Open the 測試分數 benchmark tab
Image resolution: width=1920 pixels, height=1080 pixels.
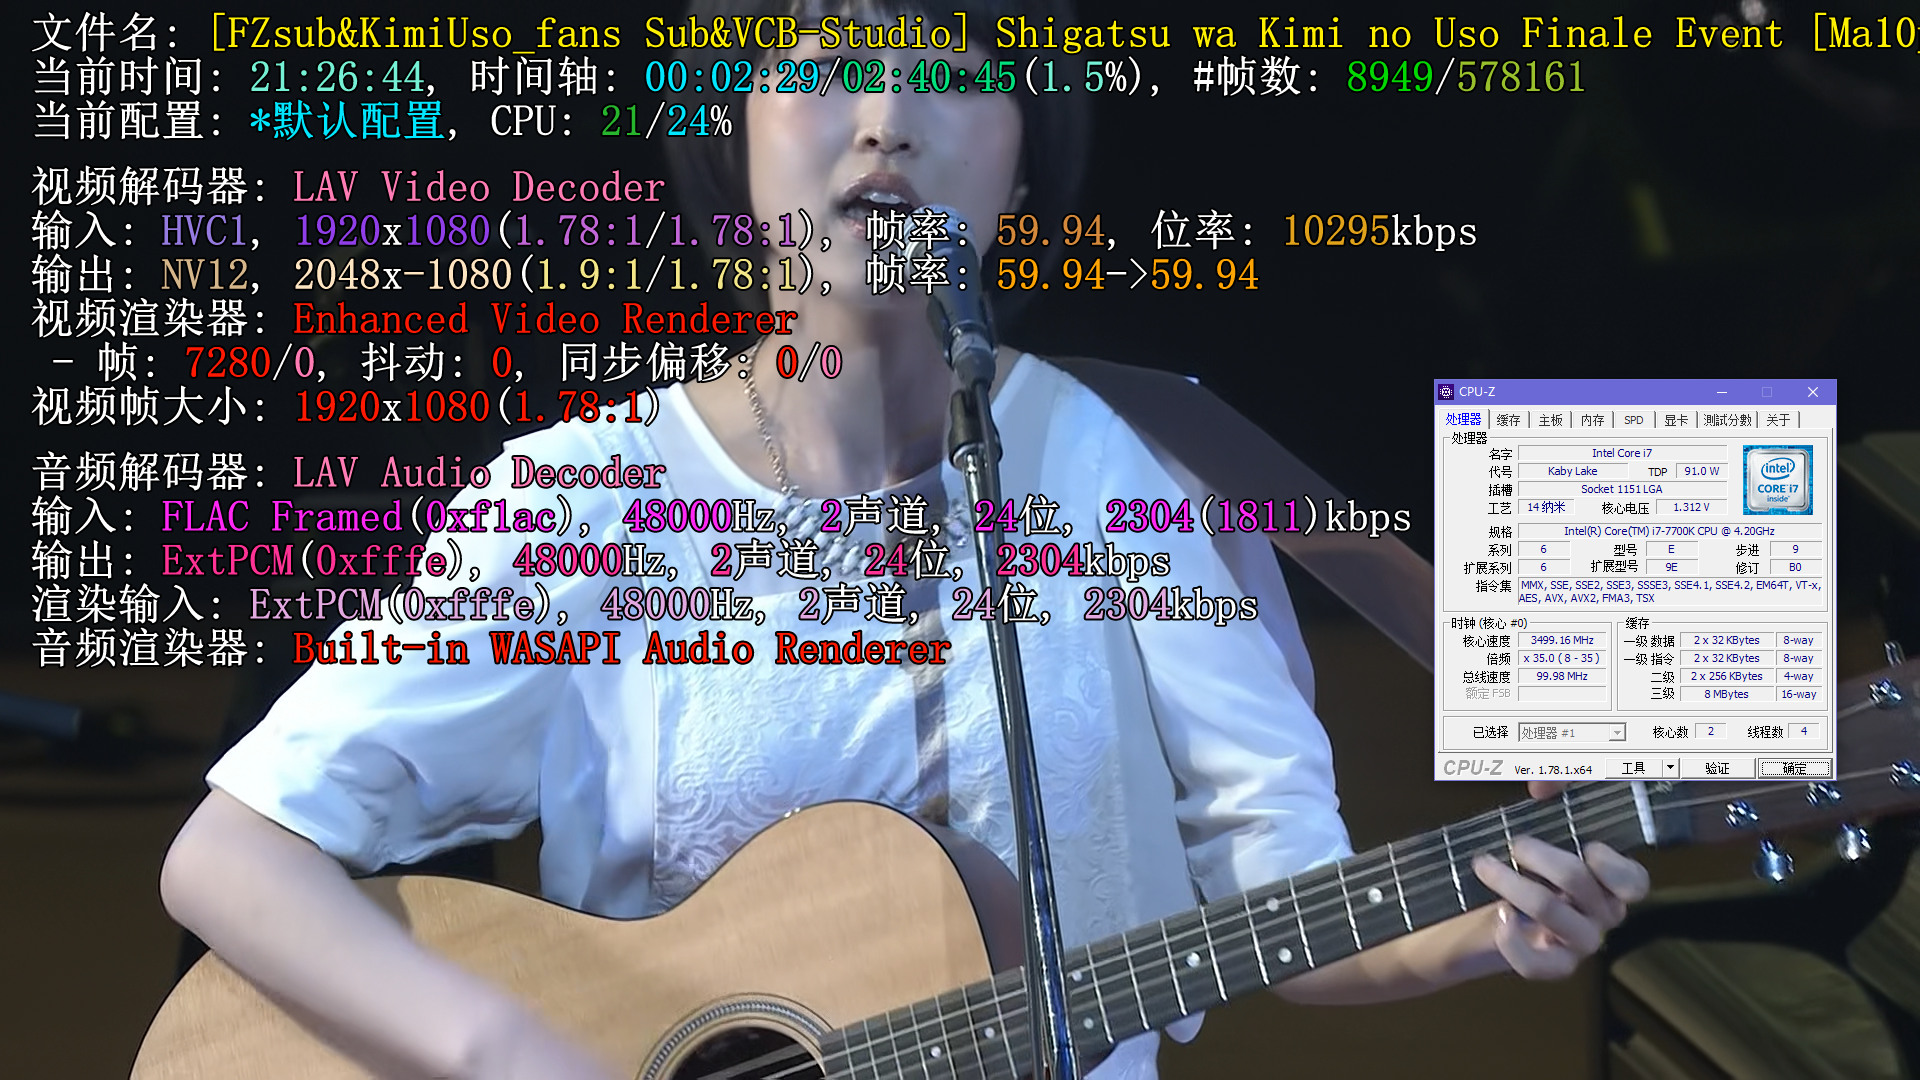point(1728,420)
